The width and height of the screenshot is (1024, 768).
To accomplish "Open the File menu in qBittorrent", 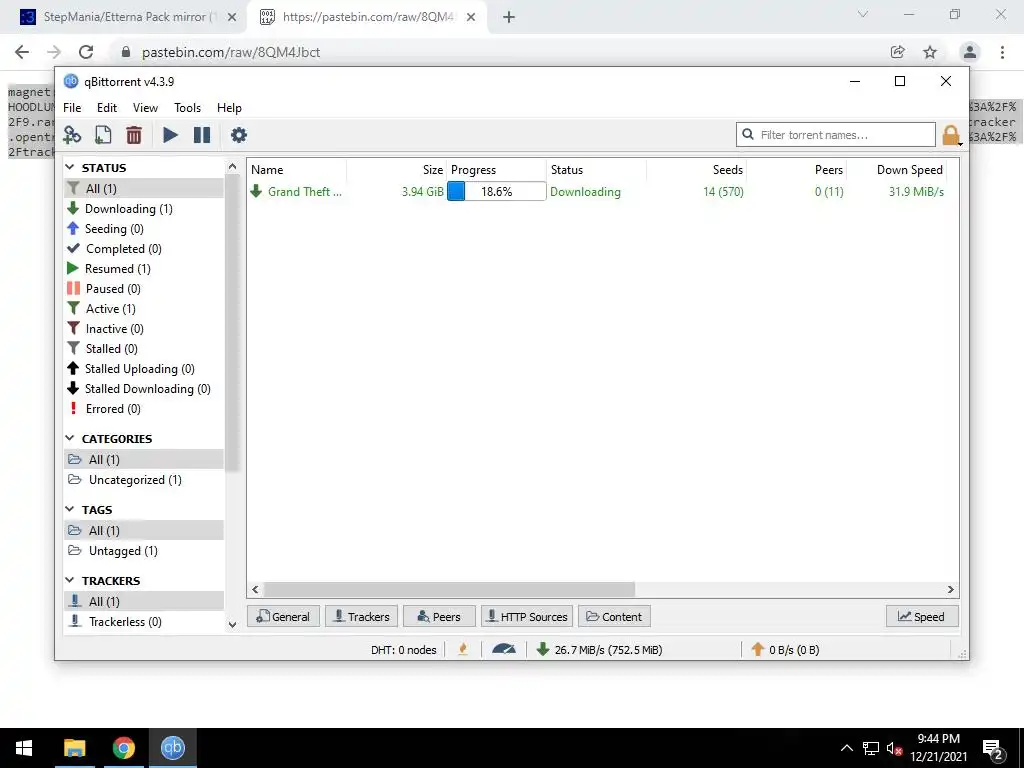I will [x=72, y=108].
